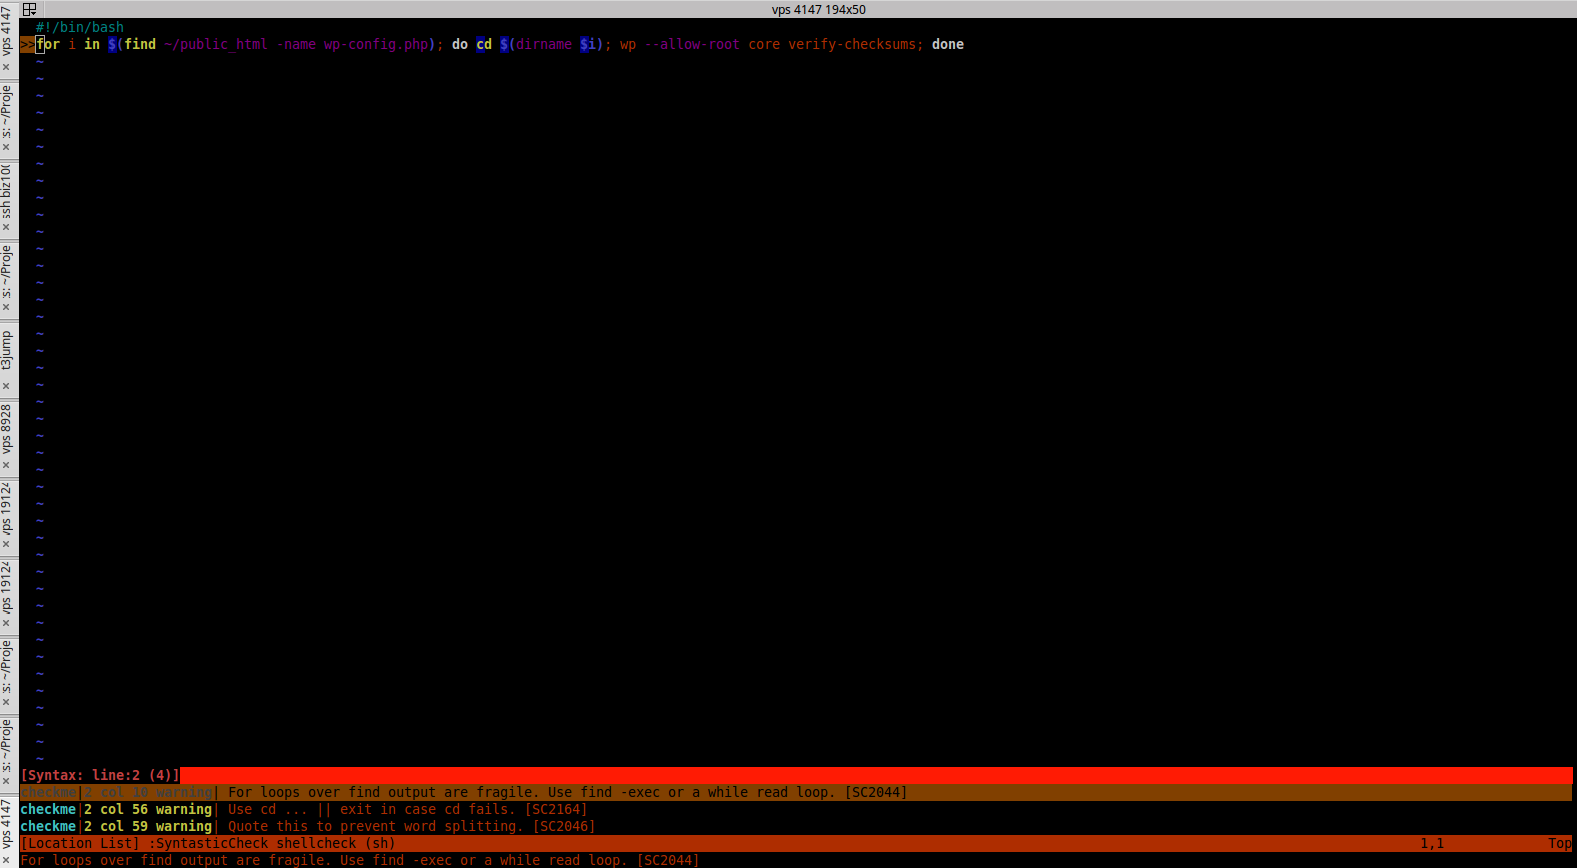The image size is (1577, 868).
Task: Open the terminal grouping grid icon
Action: point(29,9)
